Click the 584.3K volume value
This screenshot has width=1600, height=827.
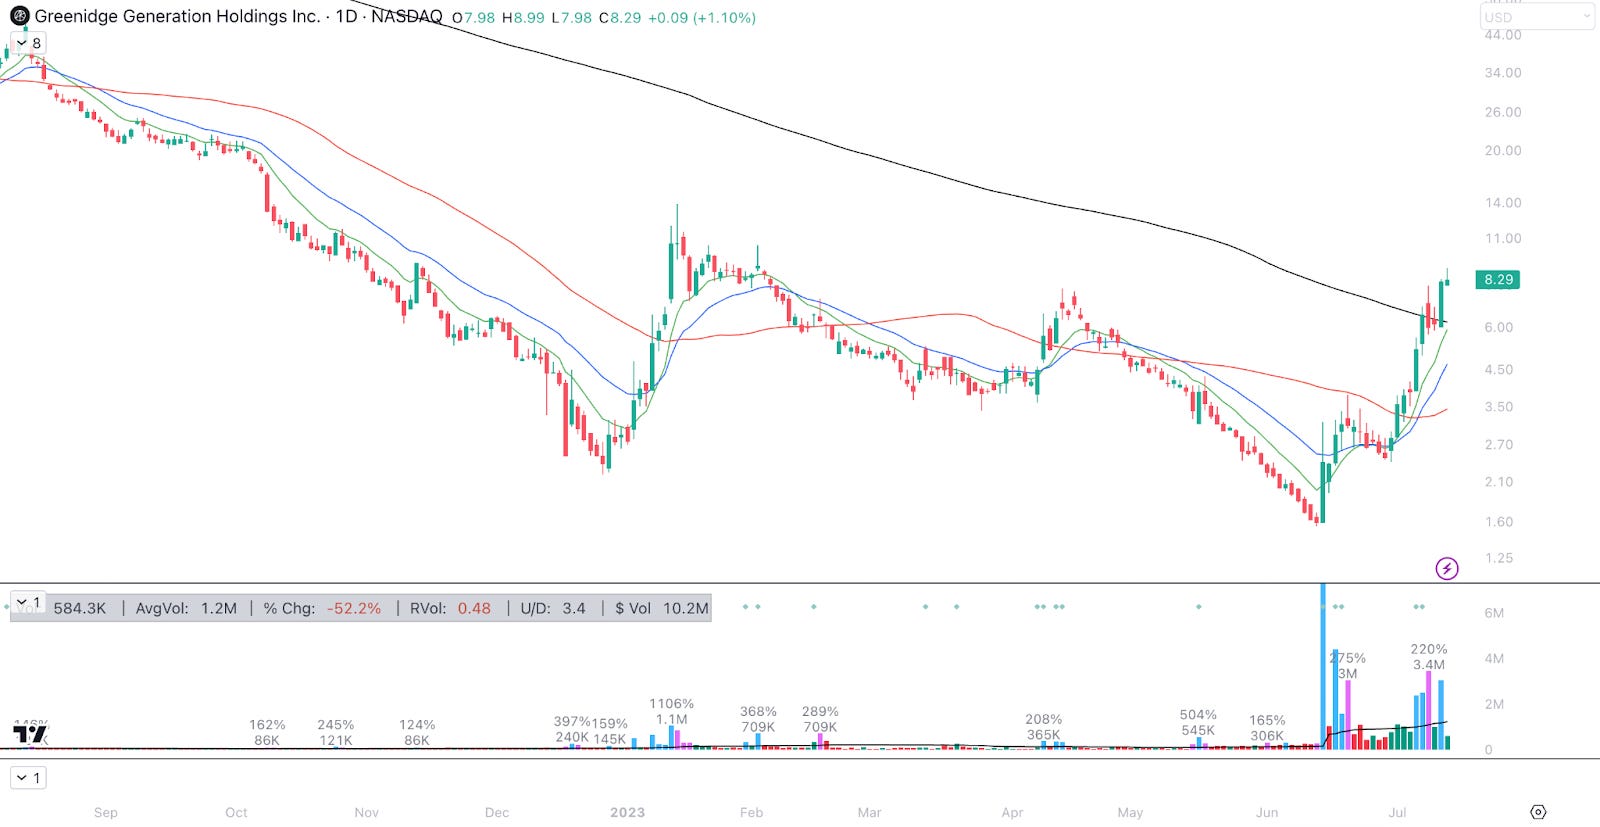coord(79,608)
